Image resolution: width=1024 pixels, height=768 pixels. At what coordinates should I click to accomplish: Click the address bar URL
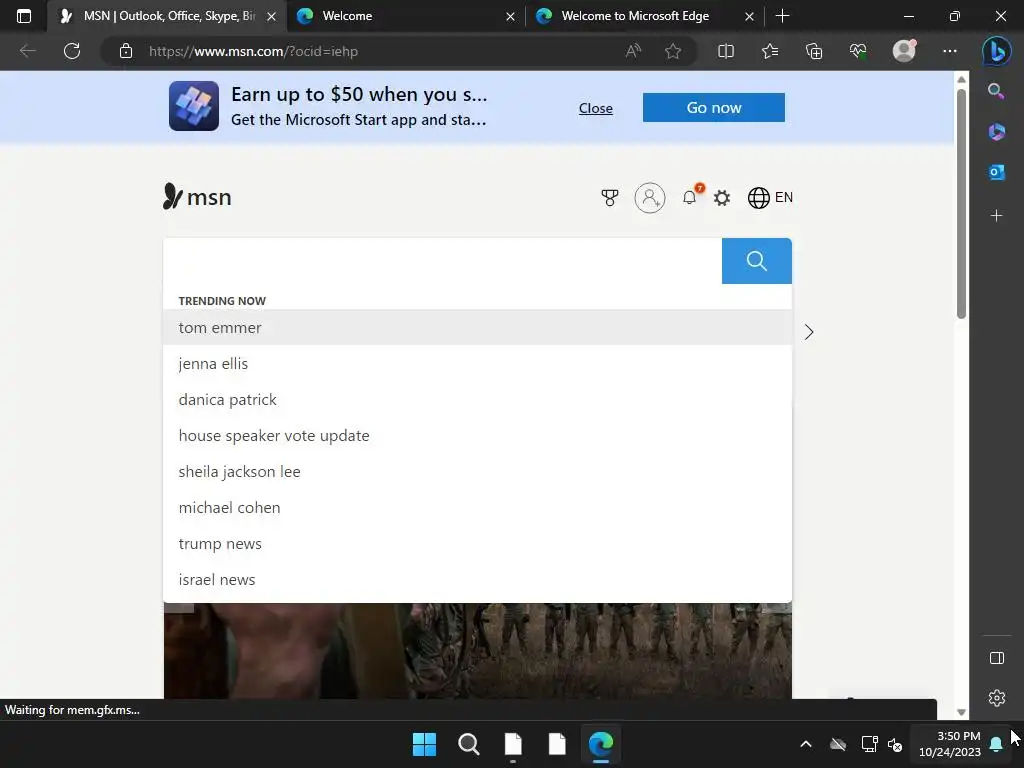click(x=253, y=51)
